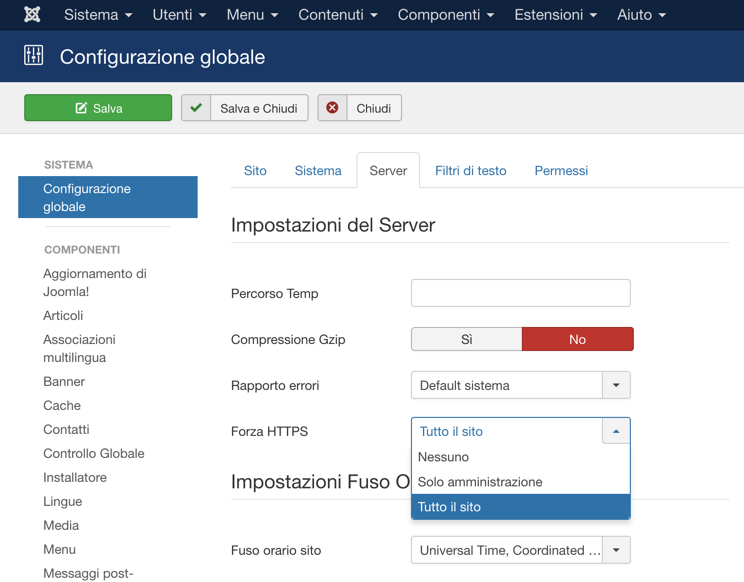The width and height of the screenshot is (744, 582).
Task: Open Associazioni multilingua sidebar link
Action: pos(79,349)
